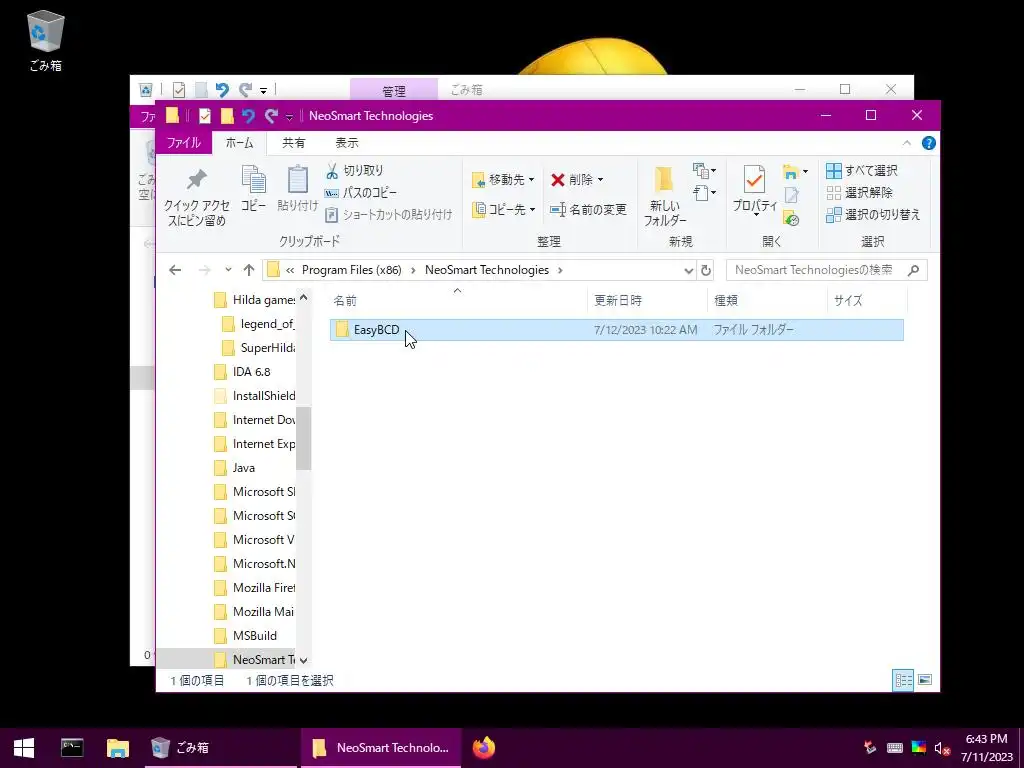This screenshot has width=1024, height=768.
Task: Open Firefox from the taskbar
Action: click(x=484, y=747)
